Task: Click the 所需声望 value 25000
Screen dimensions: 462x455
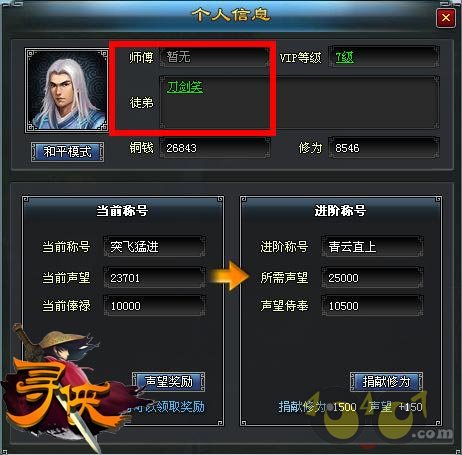Action: point(372,277)
